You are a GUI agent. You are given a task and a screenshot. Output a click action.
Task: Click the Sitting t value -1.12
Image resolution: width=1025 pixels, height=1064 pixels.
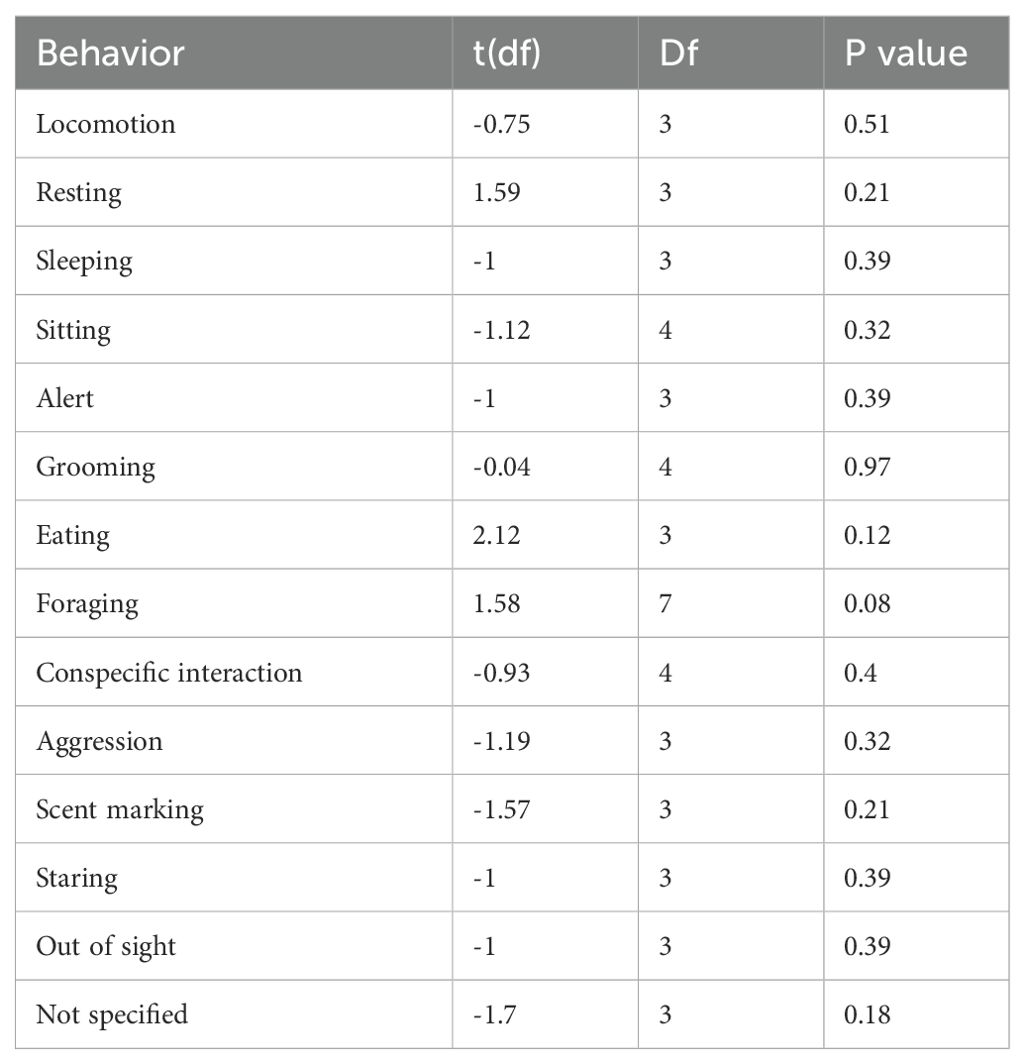[x=501, y=330]
